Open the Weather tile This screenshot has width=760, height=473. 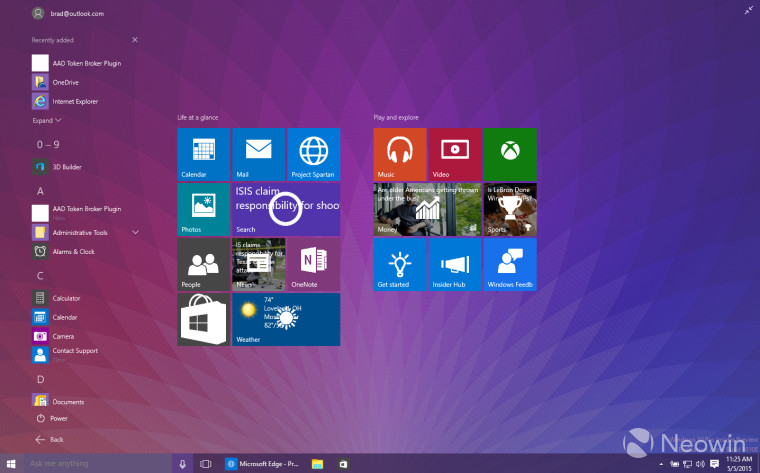tap(286, 319)
